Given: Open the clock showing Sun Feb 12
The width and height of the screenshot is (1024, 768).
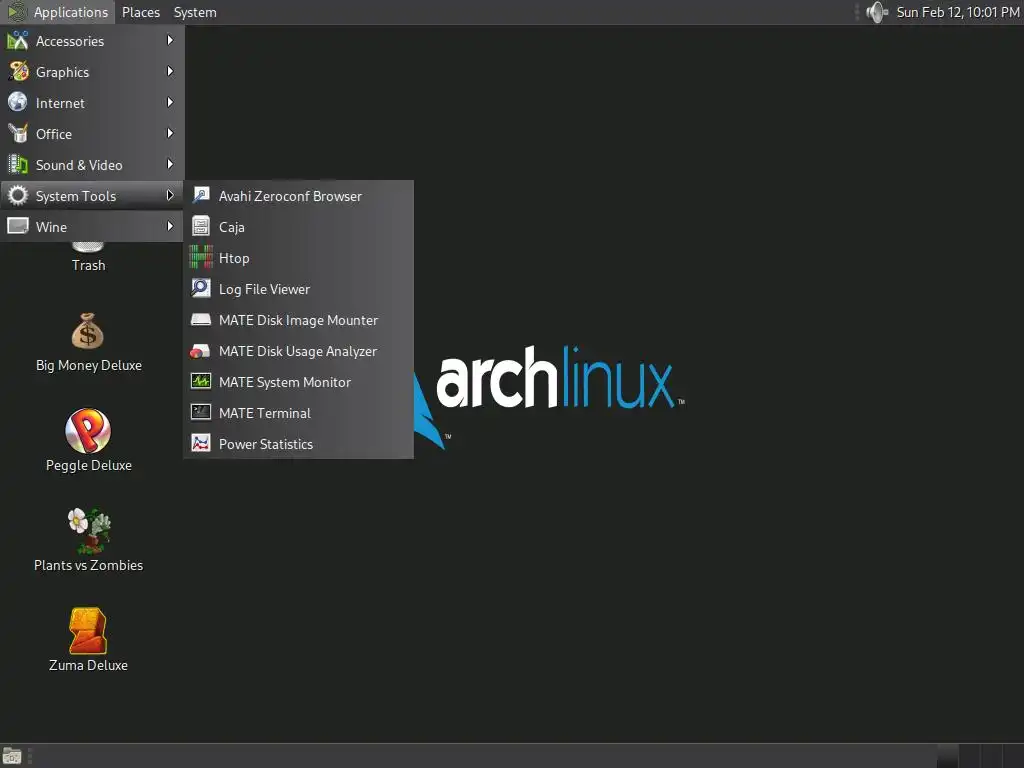Looking at the screenshot, I should pos(957,12).
